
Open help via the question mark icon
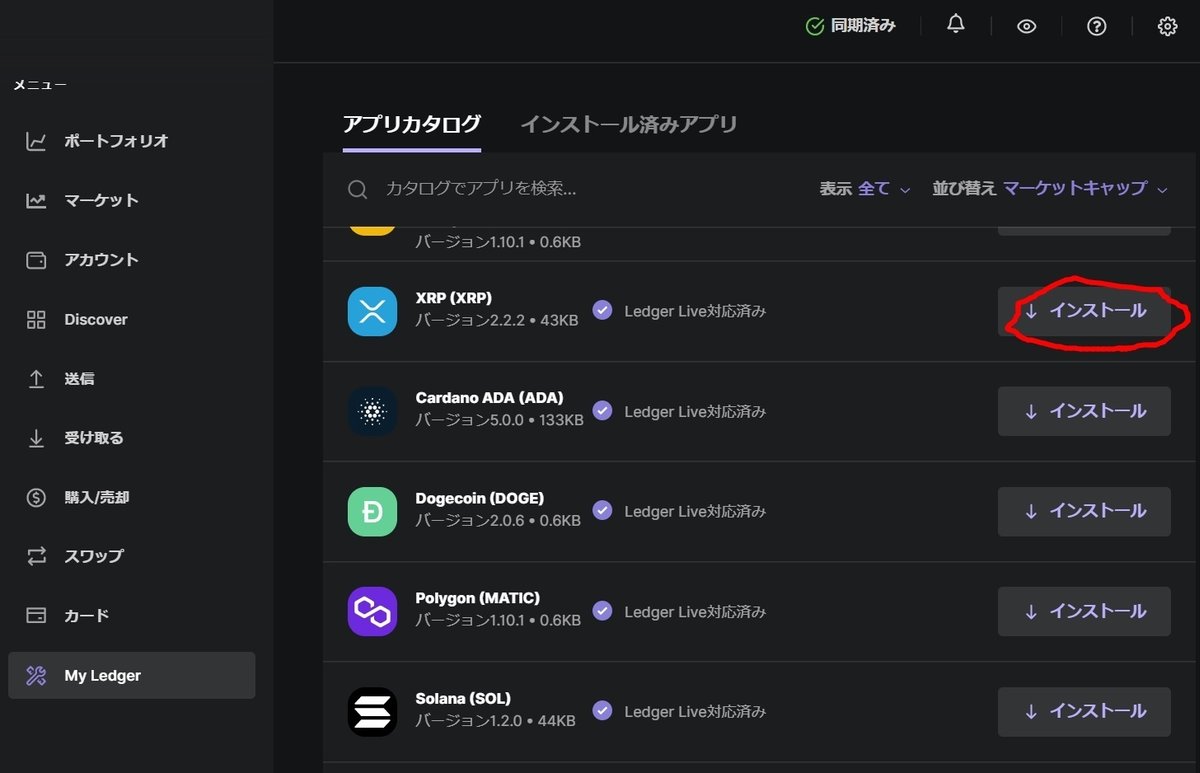point(1097,27)
